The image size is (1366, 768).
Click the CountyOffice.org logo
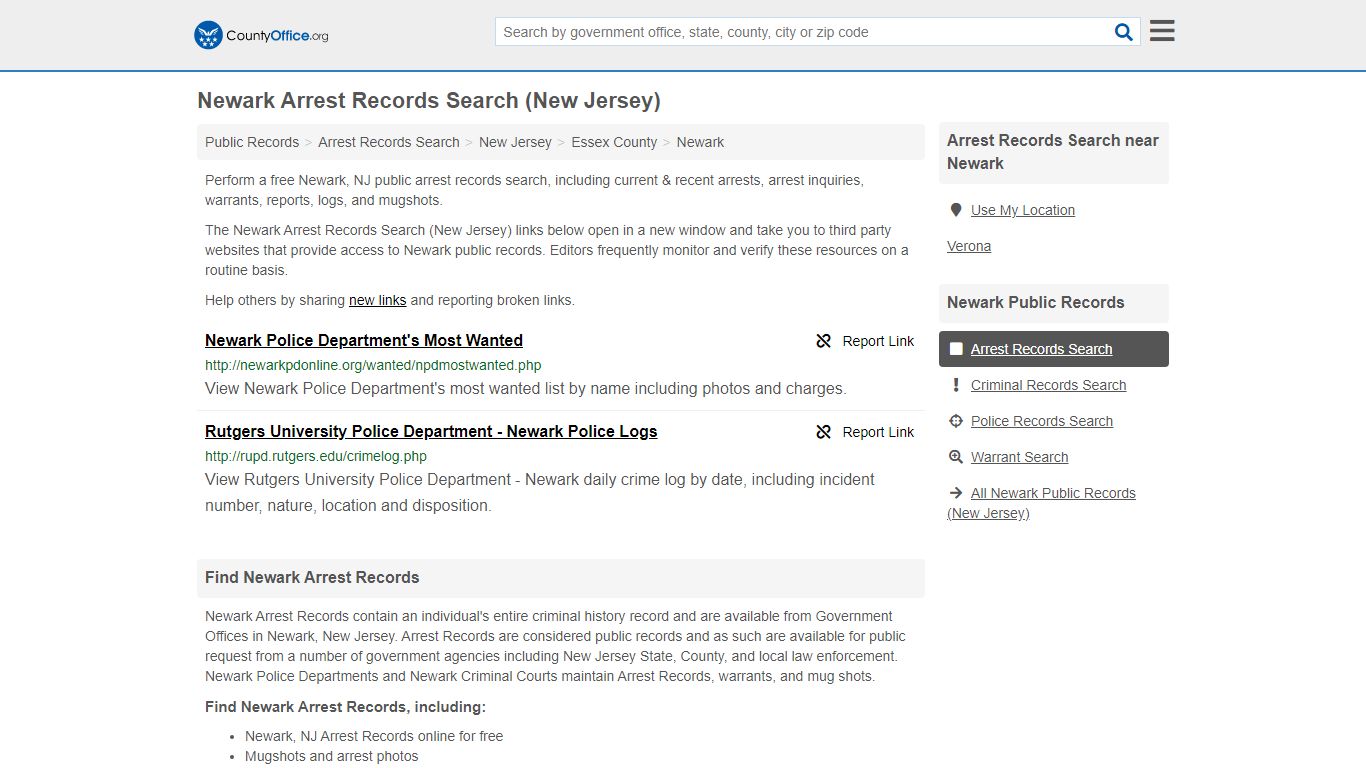[261, 35]
